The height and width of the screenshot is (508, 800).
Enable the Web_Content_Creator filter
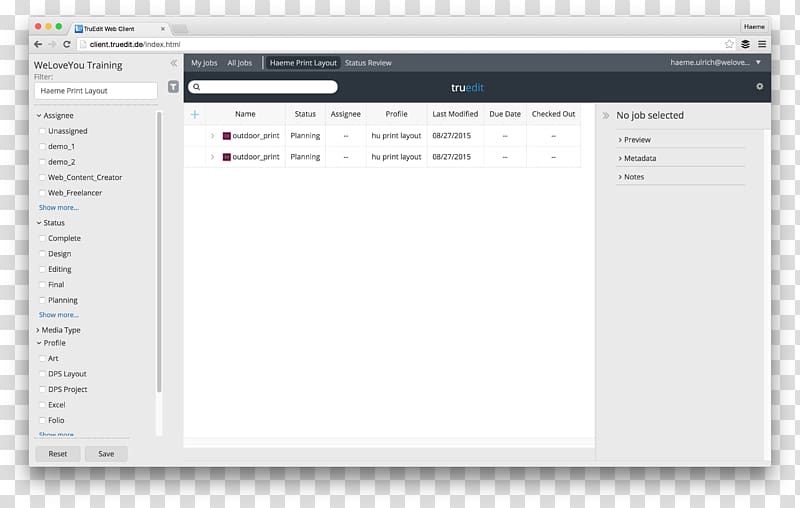click(x=42, y=177)
